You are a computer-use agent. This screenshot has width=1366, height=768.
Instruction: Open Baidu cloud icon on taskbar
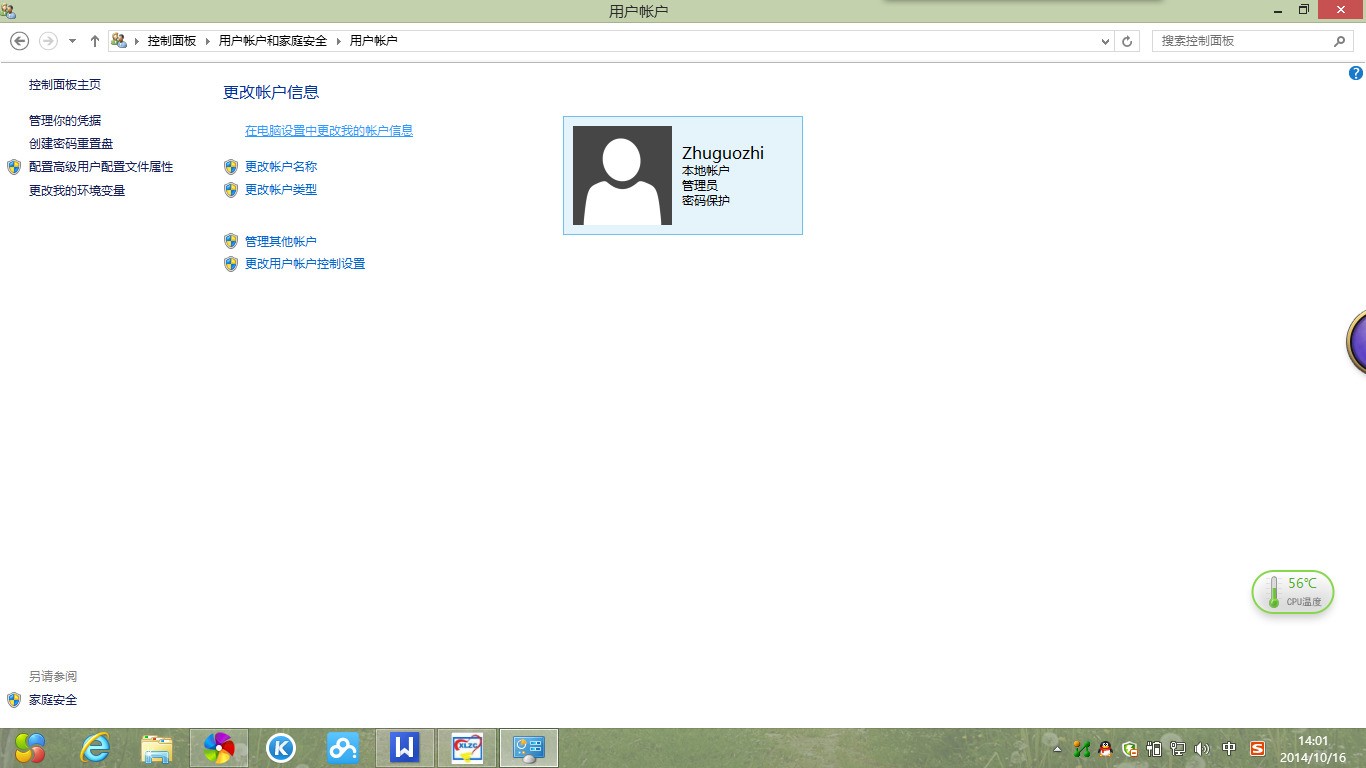click(x=343, y=748)
